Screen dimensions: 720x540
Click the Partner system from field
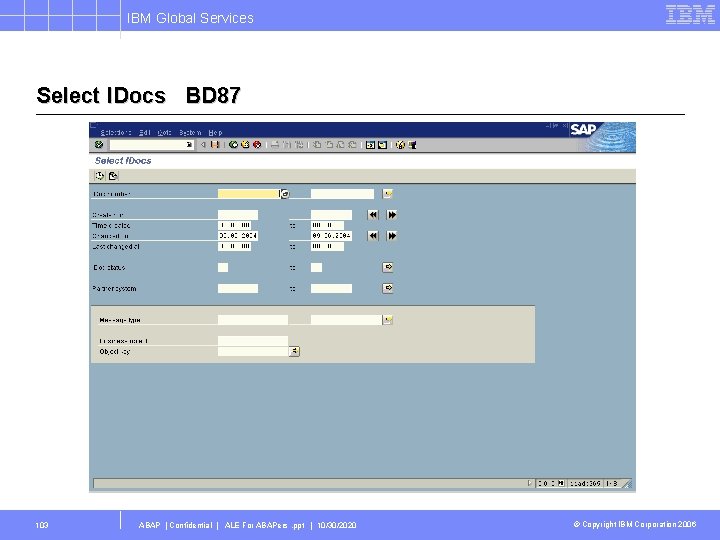tap(238, 288)
